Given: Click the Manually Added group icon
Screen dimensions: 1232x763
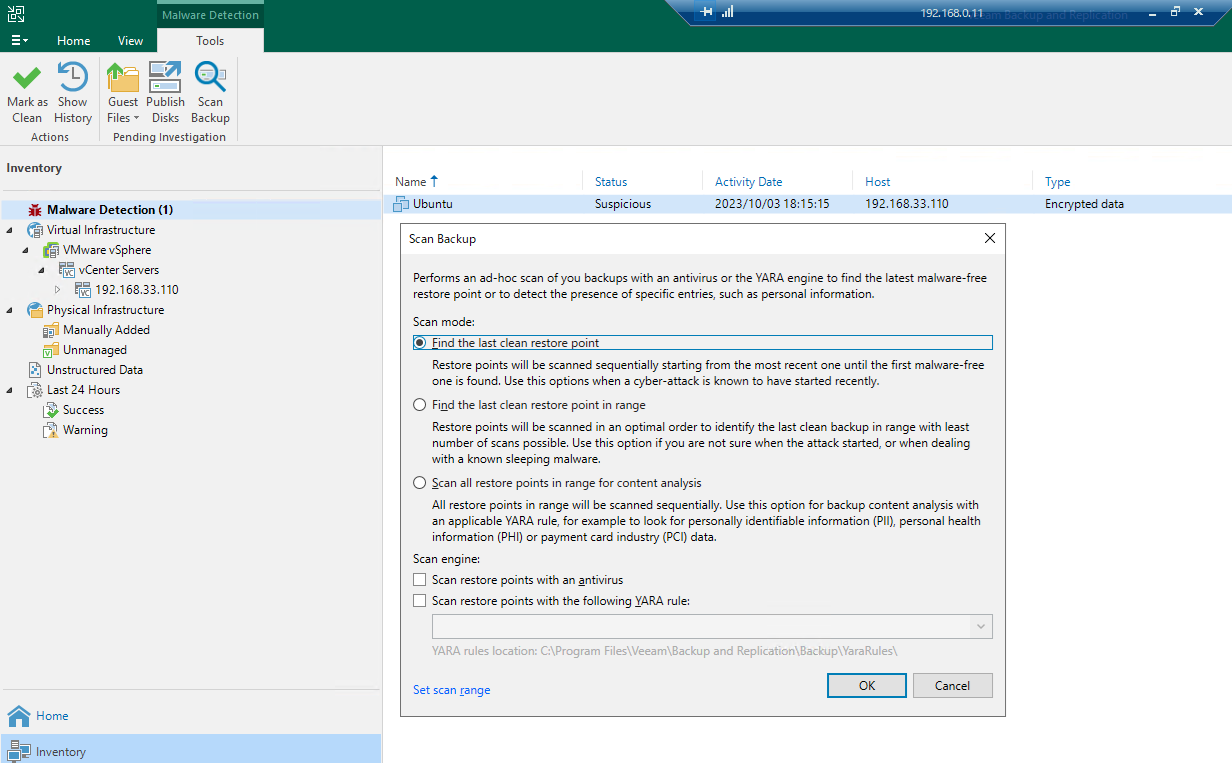Looking at the screenshot, I should [51, 330].
